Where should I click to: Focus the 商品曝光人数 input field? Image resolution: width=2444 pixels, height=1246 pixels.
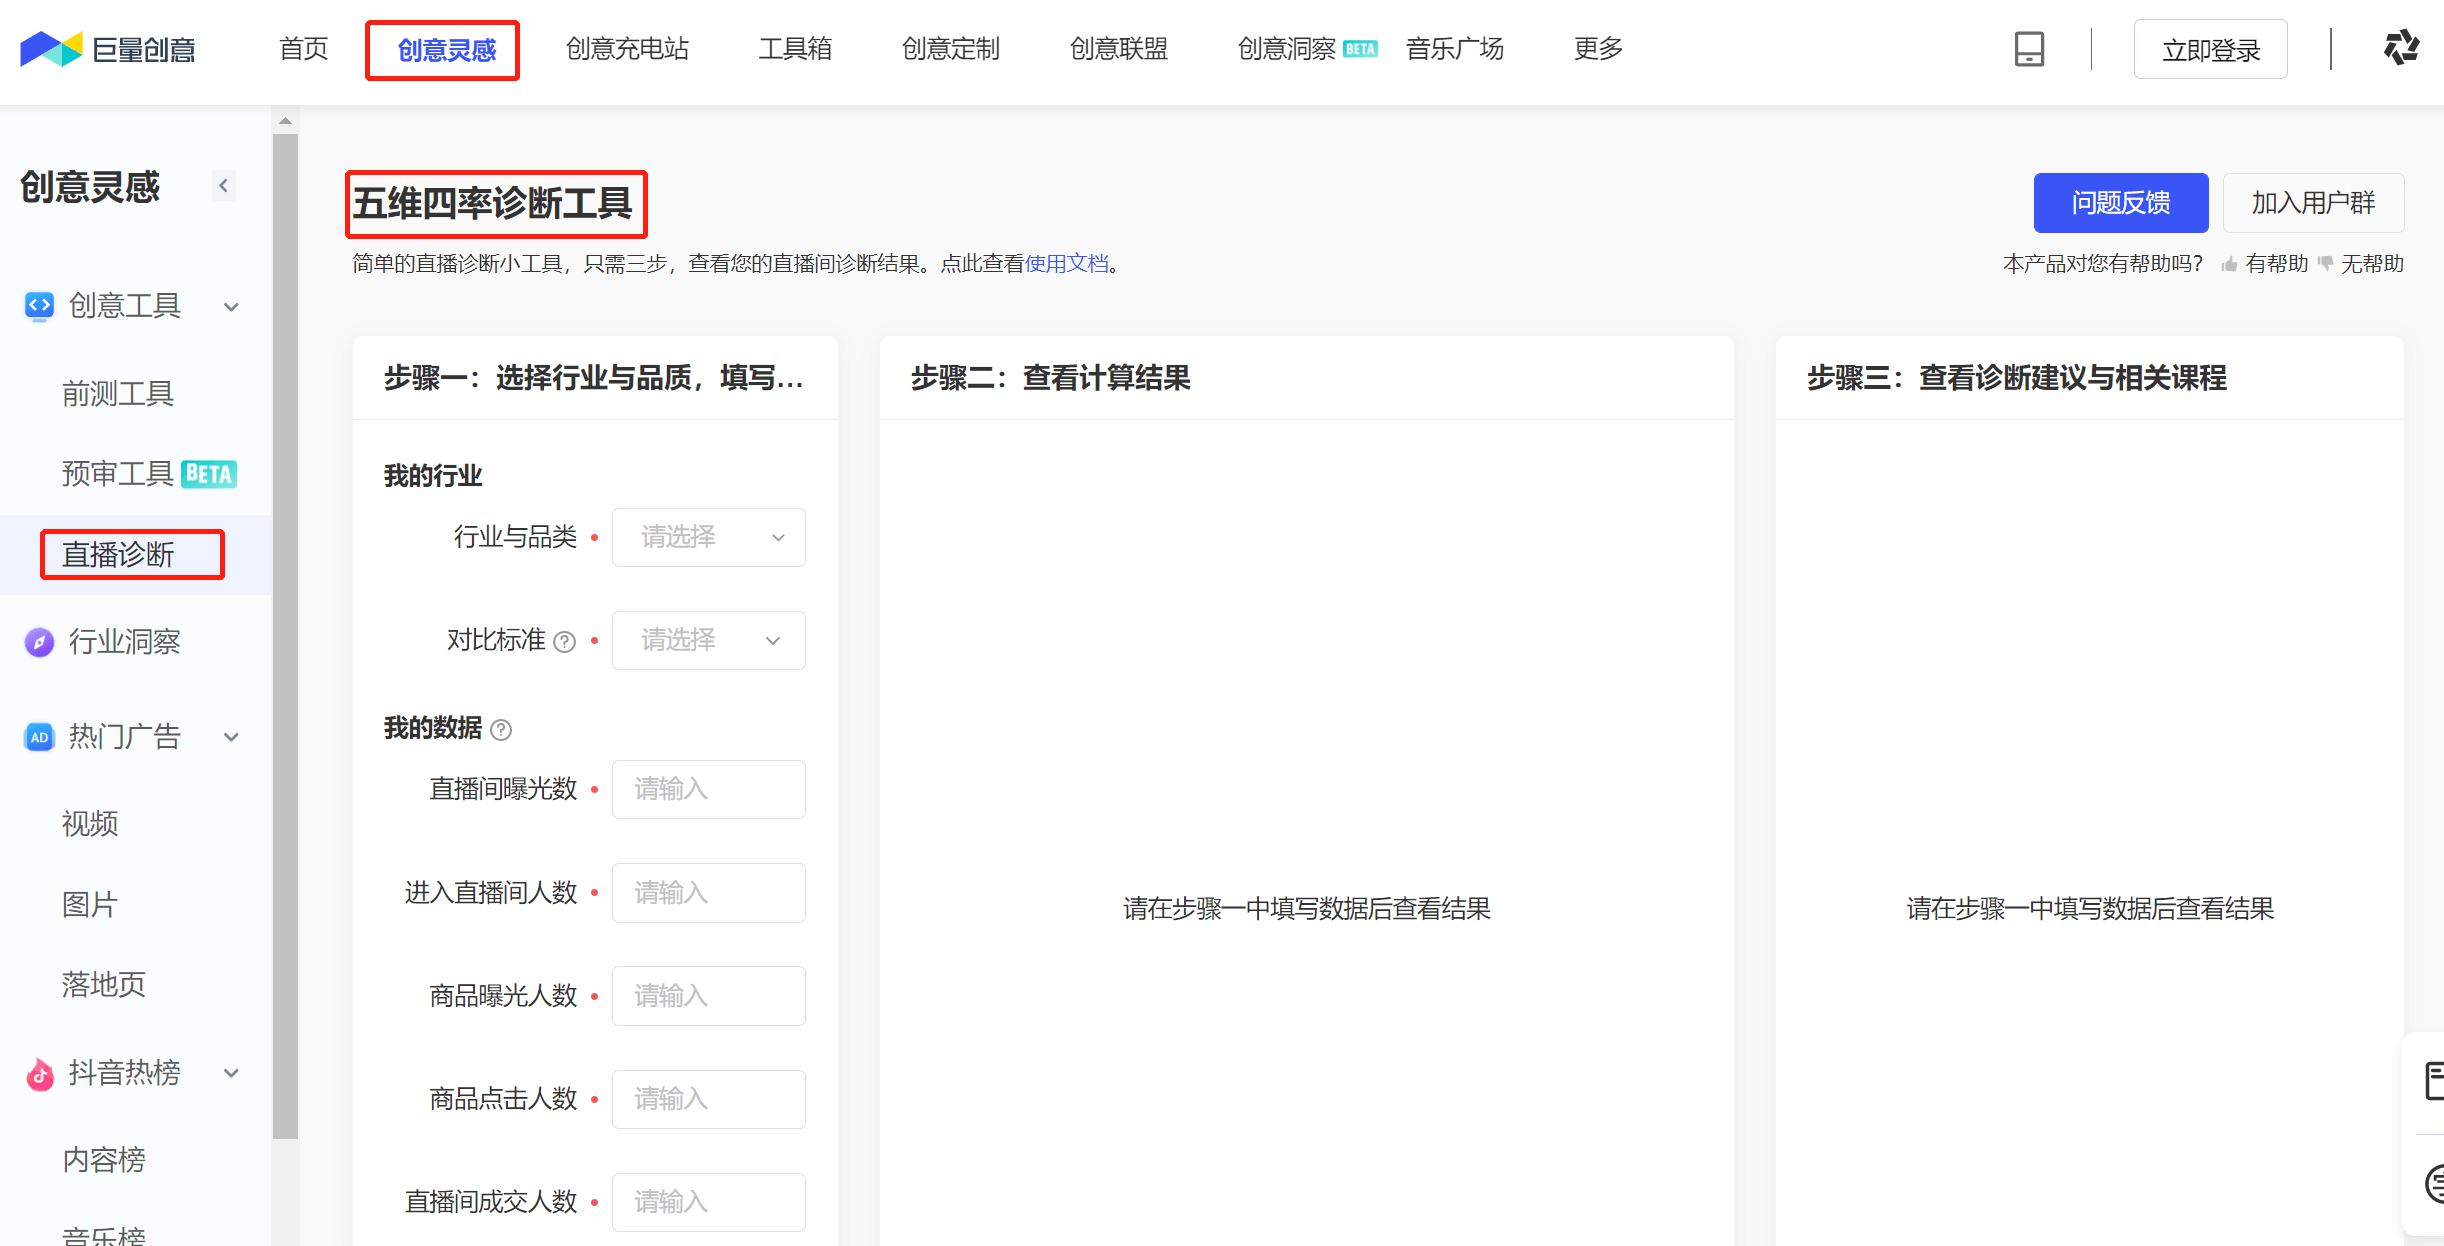(709, 995)
